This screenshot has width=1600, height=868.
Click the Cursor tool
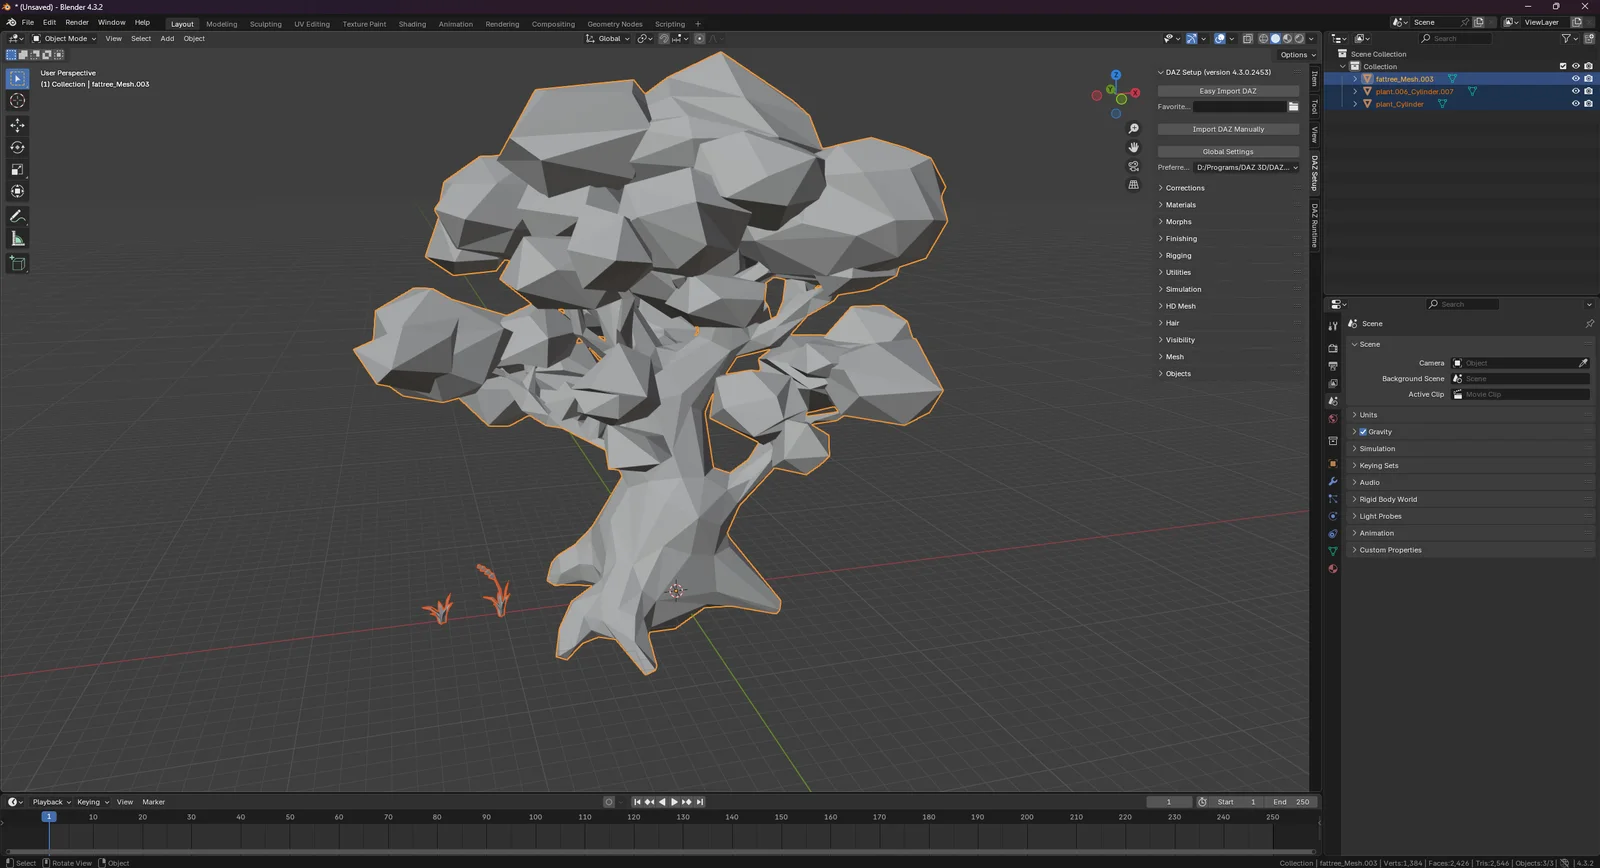click(17, 100)
